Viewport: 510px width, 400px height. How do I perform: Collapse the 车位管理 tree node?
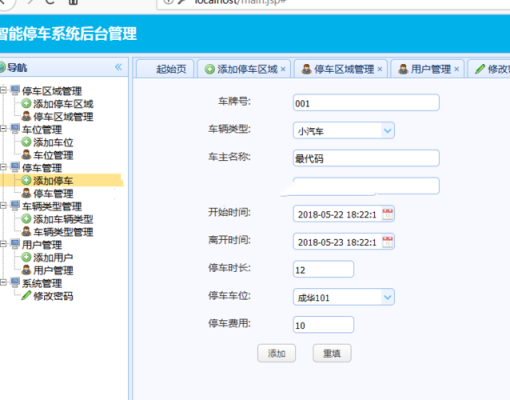[x=3, y=128]
